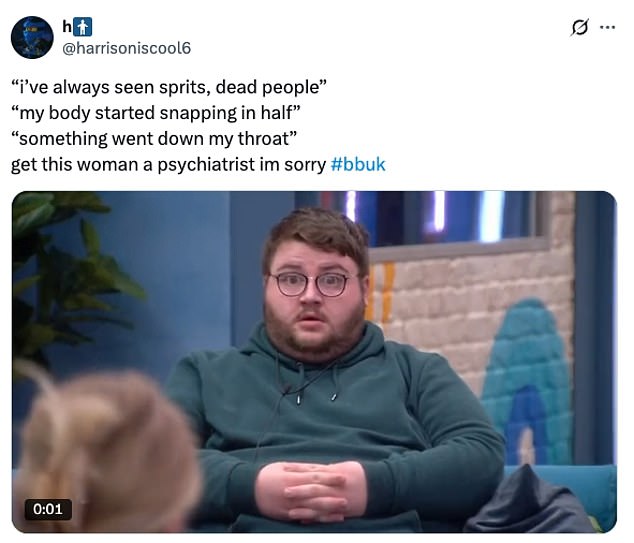Click the blue person emoji beside name
634x543 pixels.
84,27
